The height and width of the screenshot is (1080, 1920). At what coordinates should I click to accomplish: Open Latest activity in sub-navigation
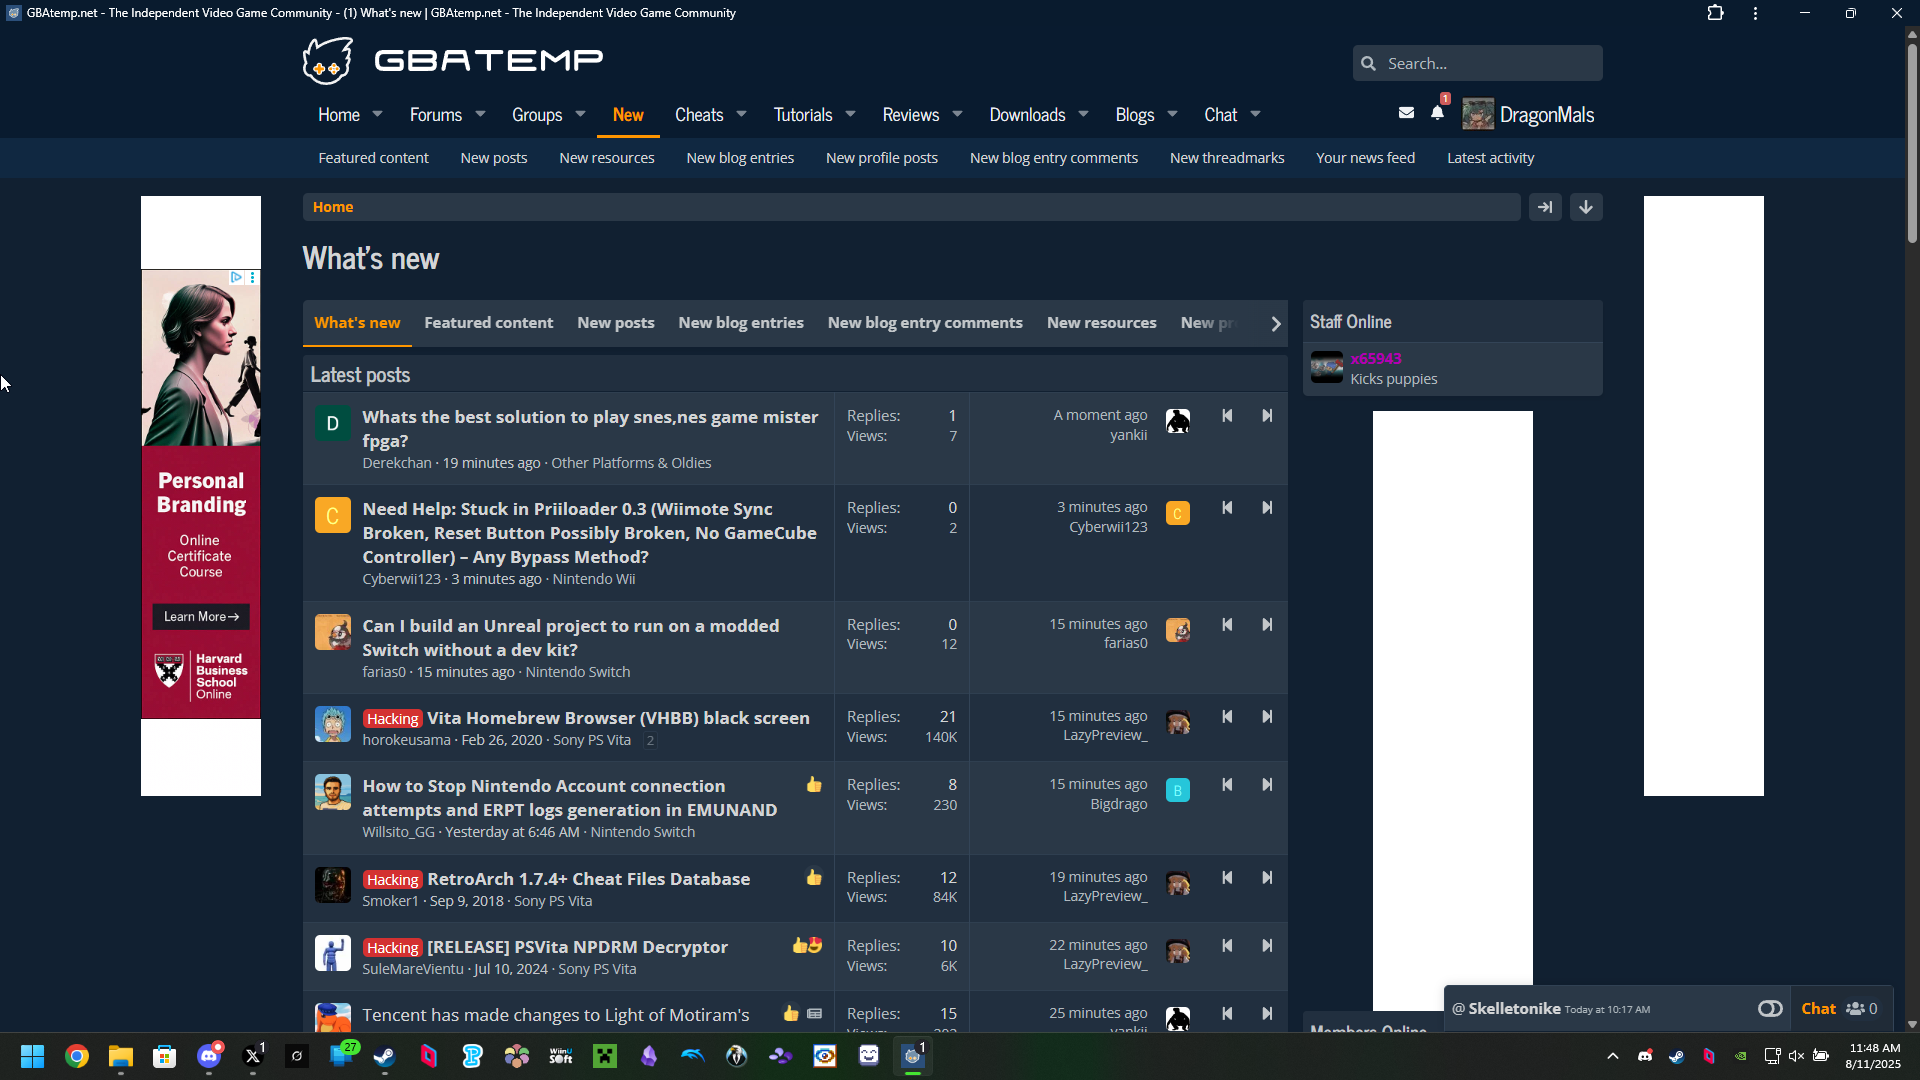pos(1490,158)
